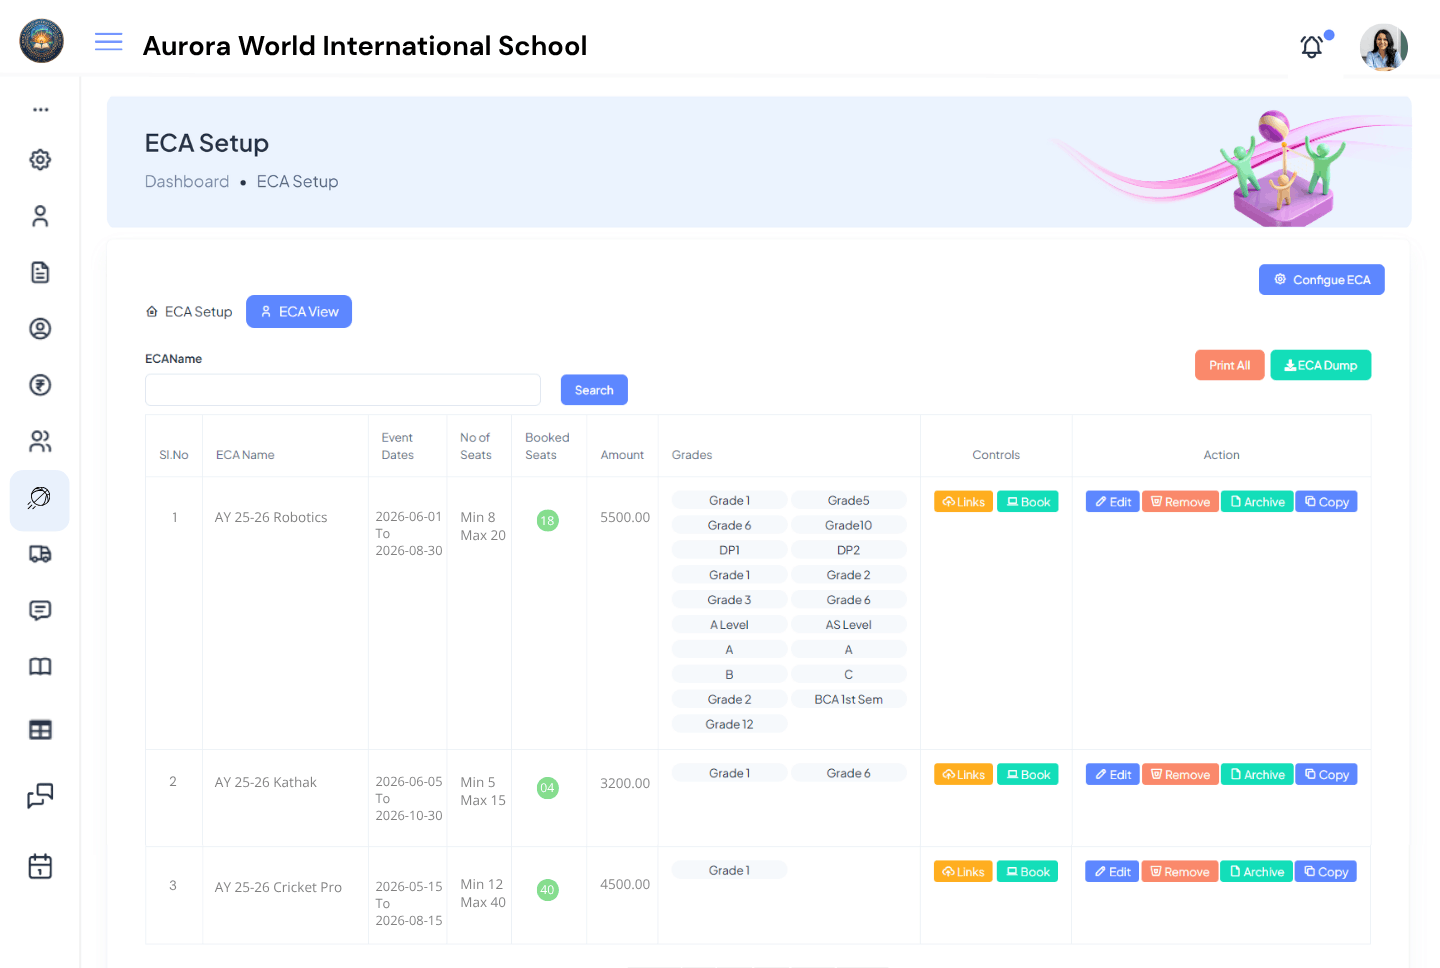The width and height of the screenshot is (1440, 968).
Task: Toggle the DP1 grade chip for Robotics
Action: pos(729,549)
